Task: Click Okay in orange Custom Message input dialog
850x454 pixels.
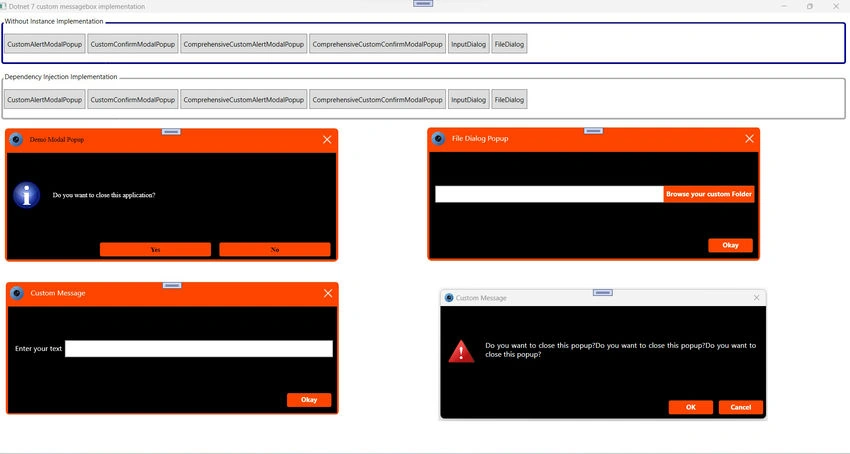Action: tap(309, 400)
